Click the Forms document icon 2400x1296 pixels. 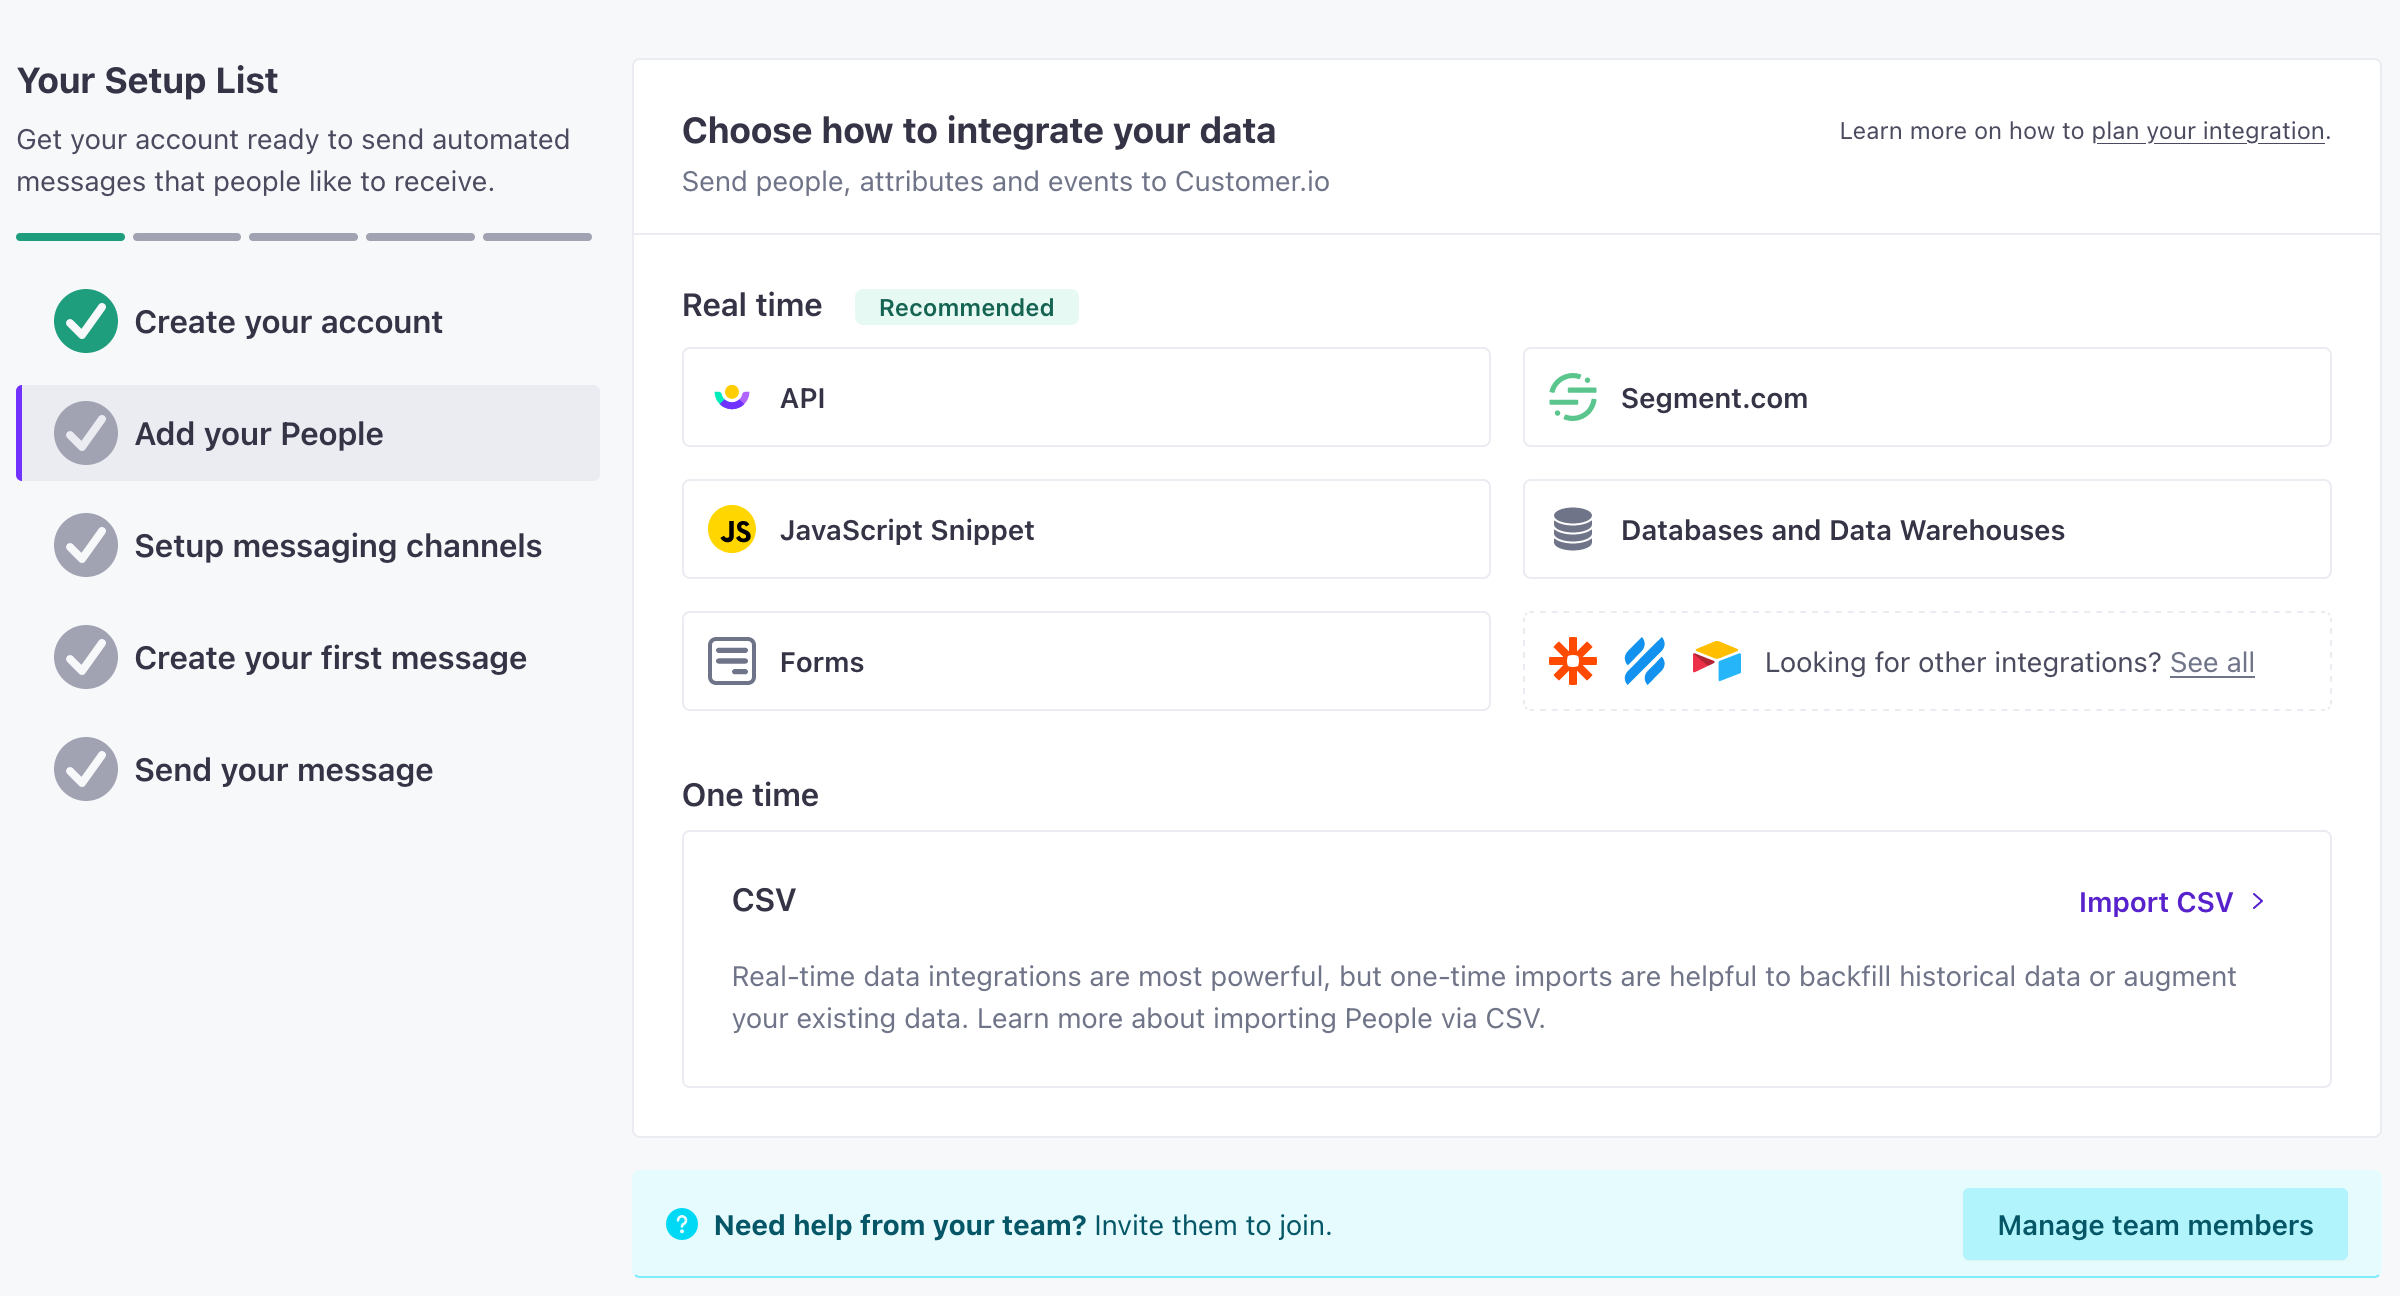click(x=732, y=661)
